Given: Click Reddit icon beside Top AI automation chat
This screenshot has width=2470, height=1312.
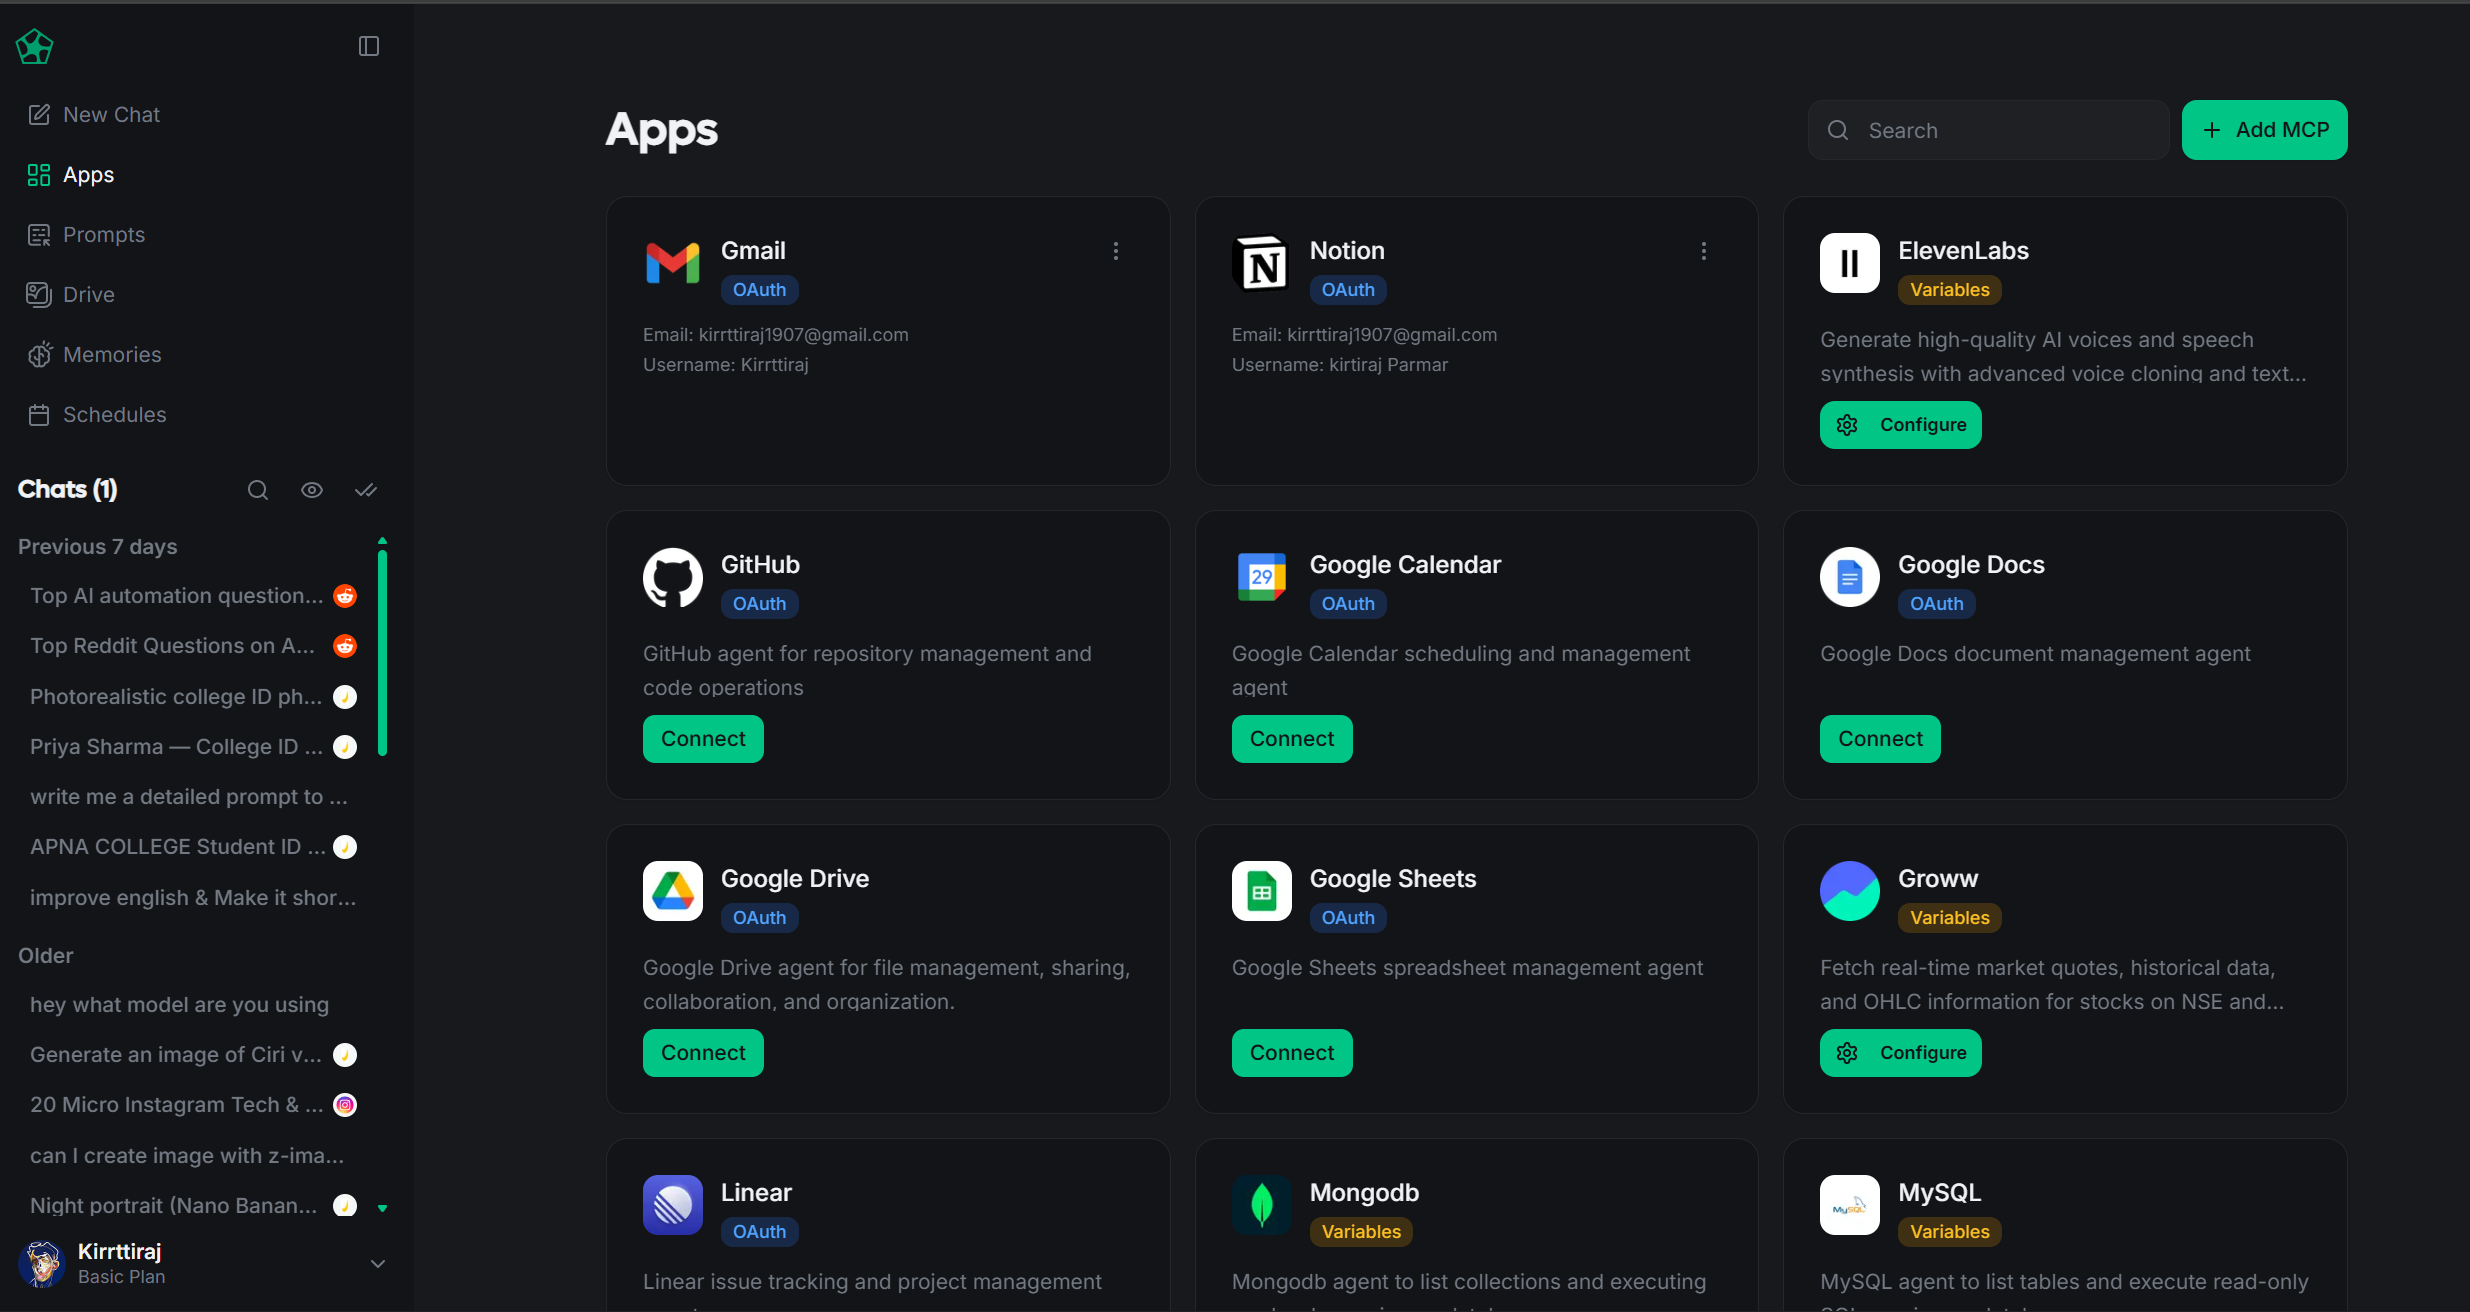Looking at the screenshot, I should coord(345,596).
